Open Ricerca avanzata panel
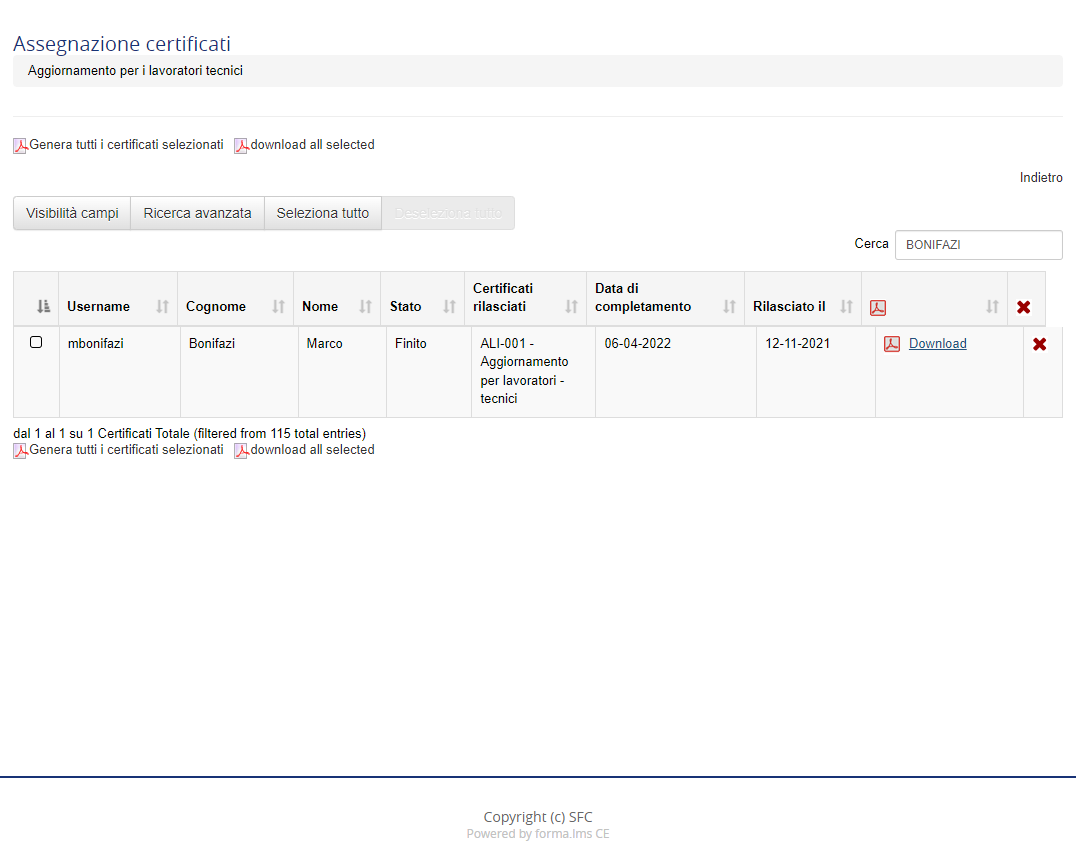 pyautogui.click(x=197, y=213)
